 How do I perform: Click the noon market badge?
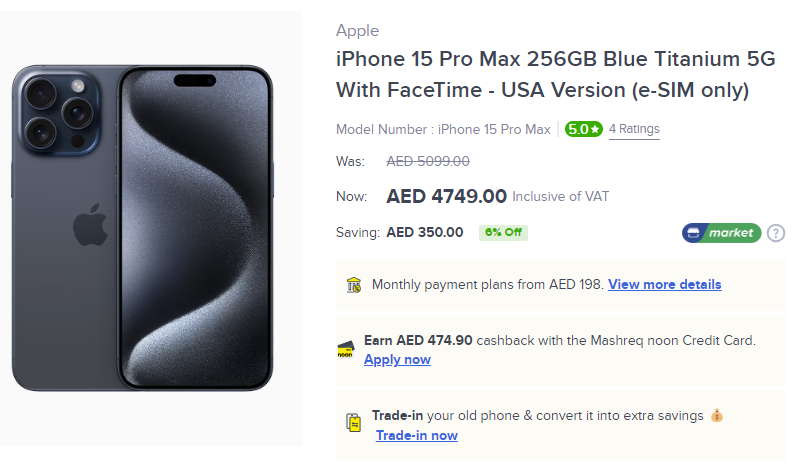point(721,233)
